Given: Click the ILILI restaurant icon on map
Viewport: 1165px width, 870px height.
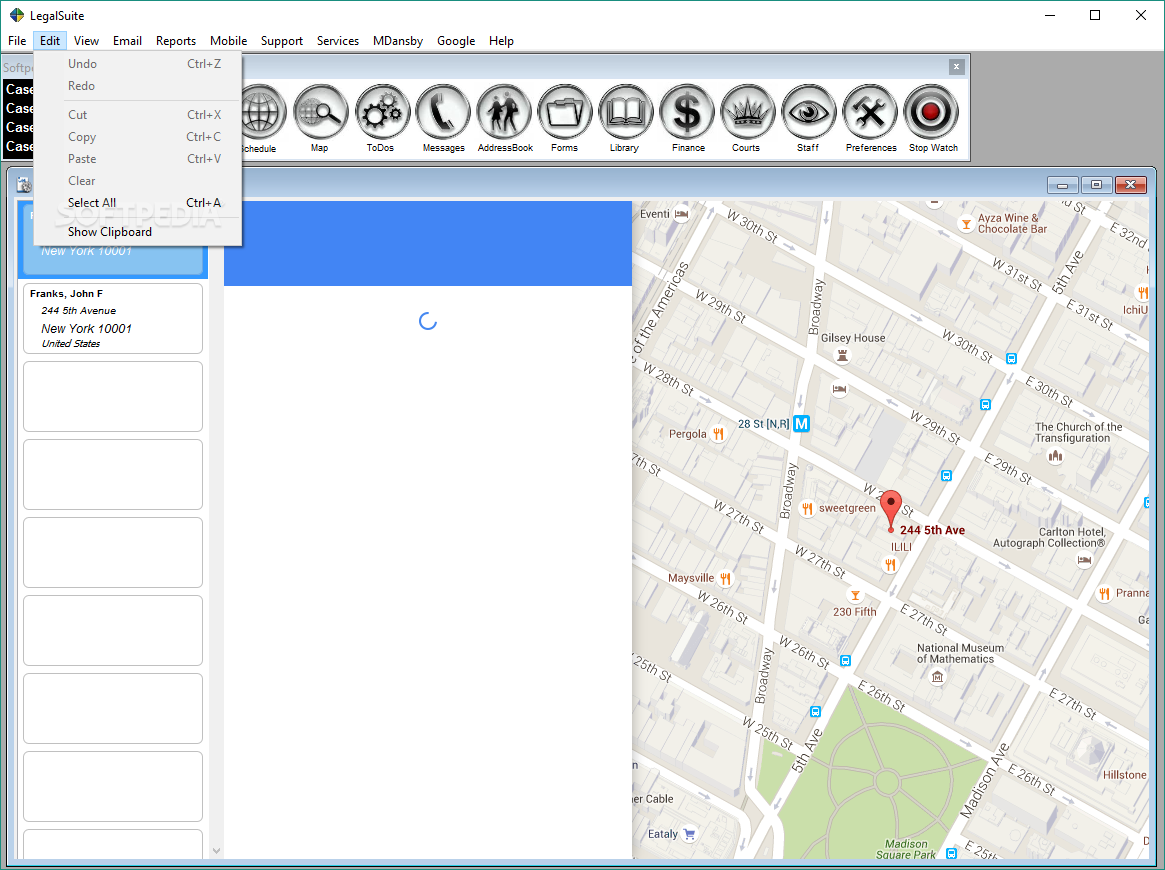Looking at the screenshot, I should (x=890, y=565).
